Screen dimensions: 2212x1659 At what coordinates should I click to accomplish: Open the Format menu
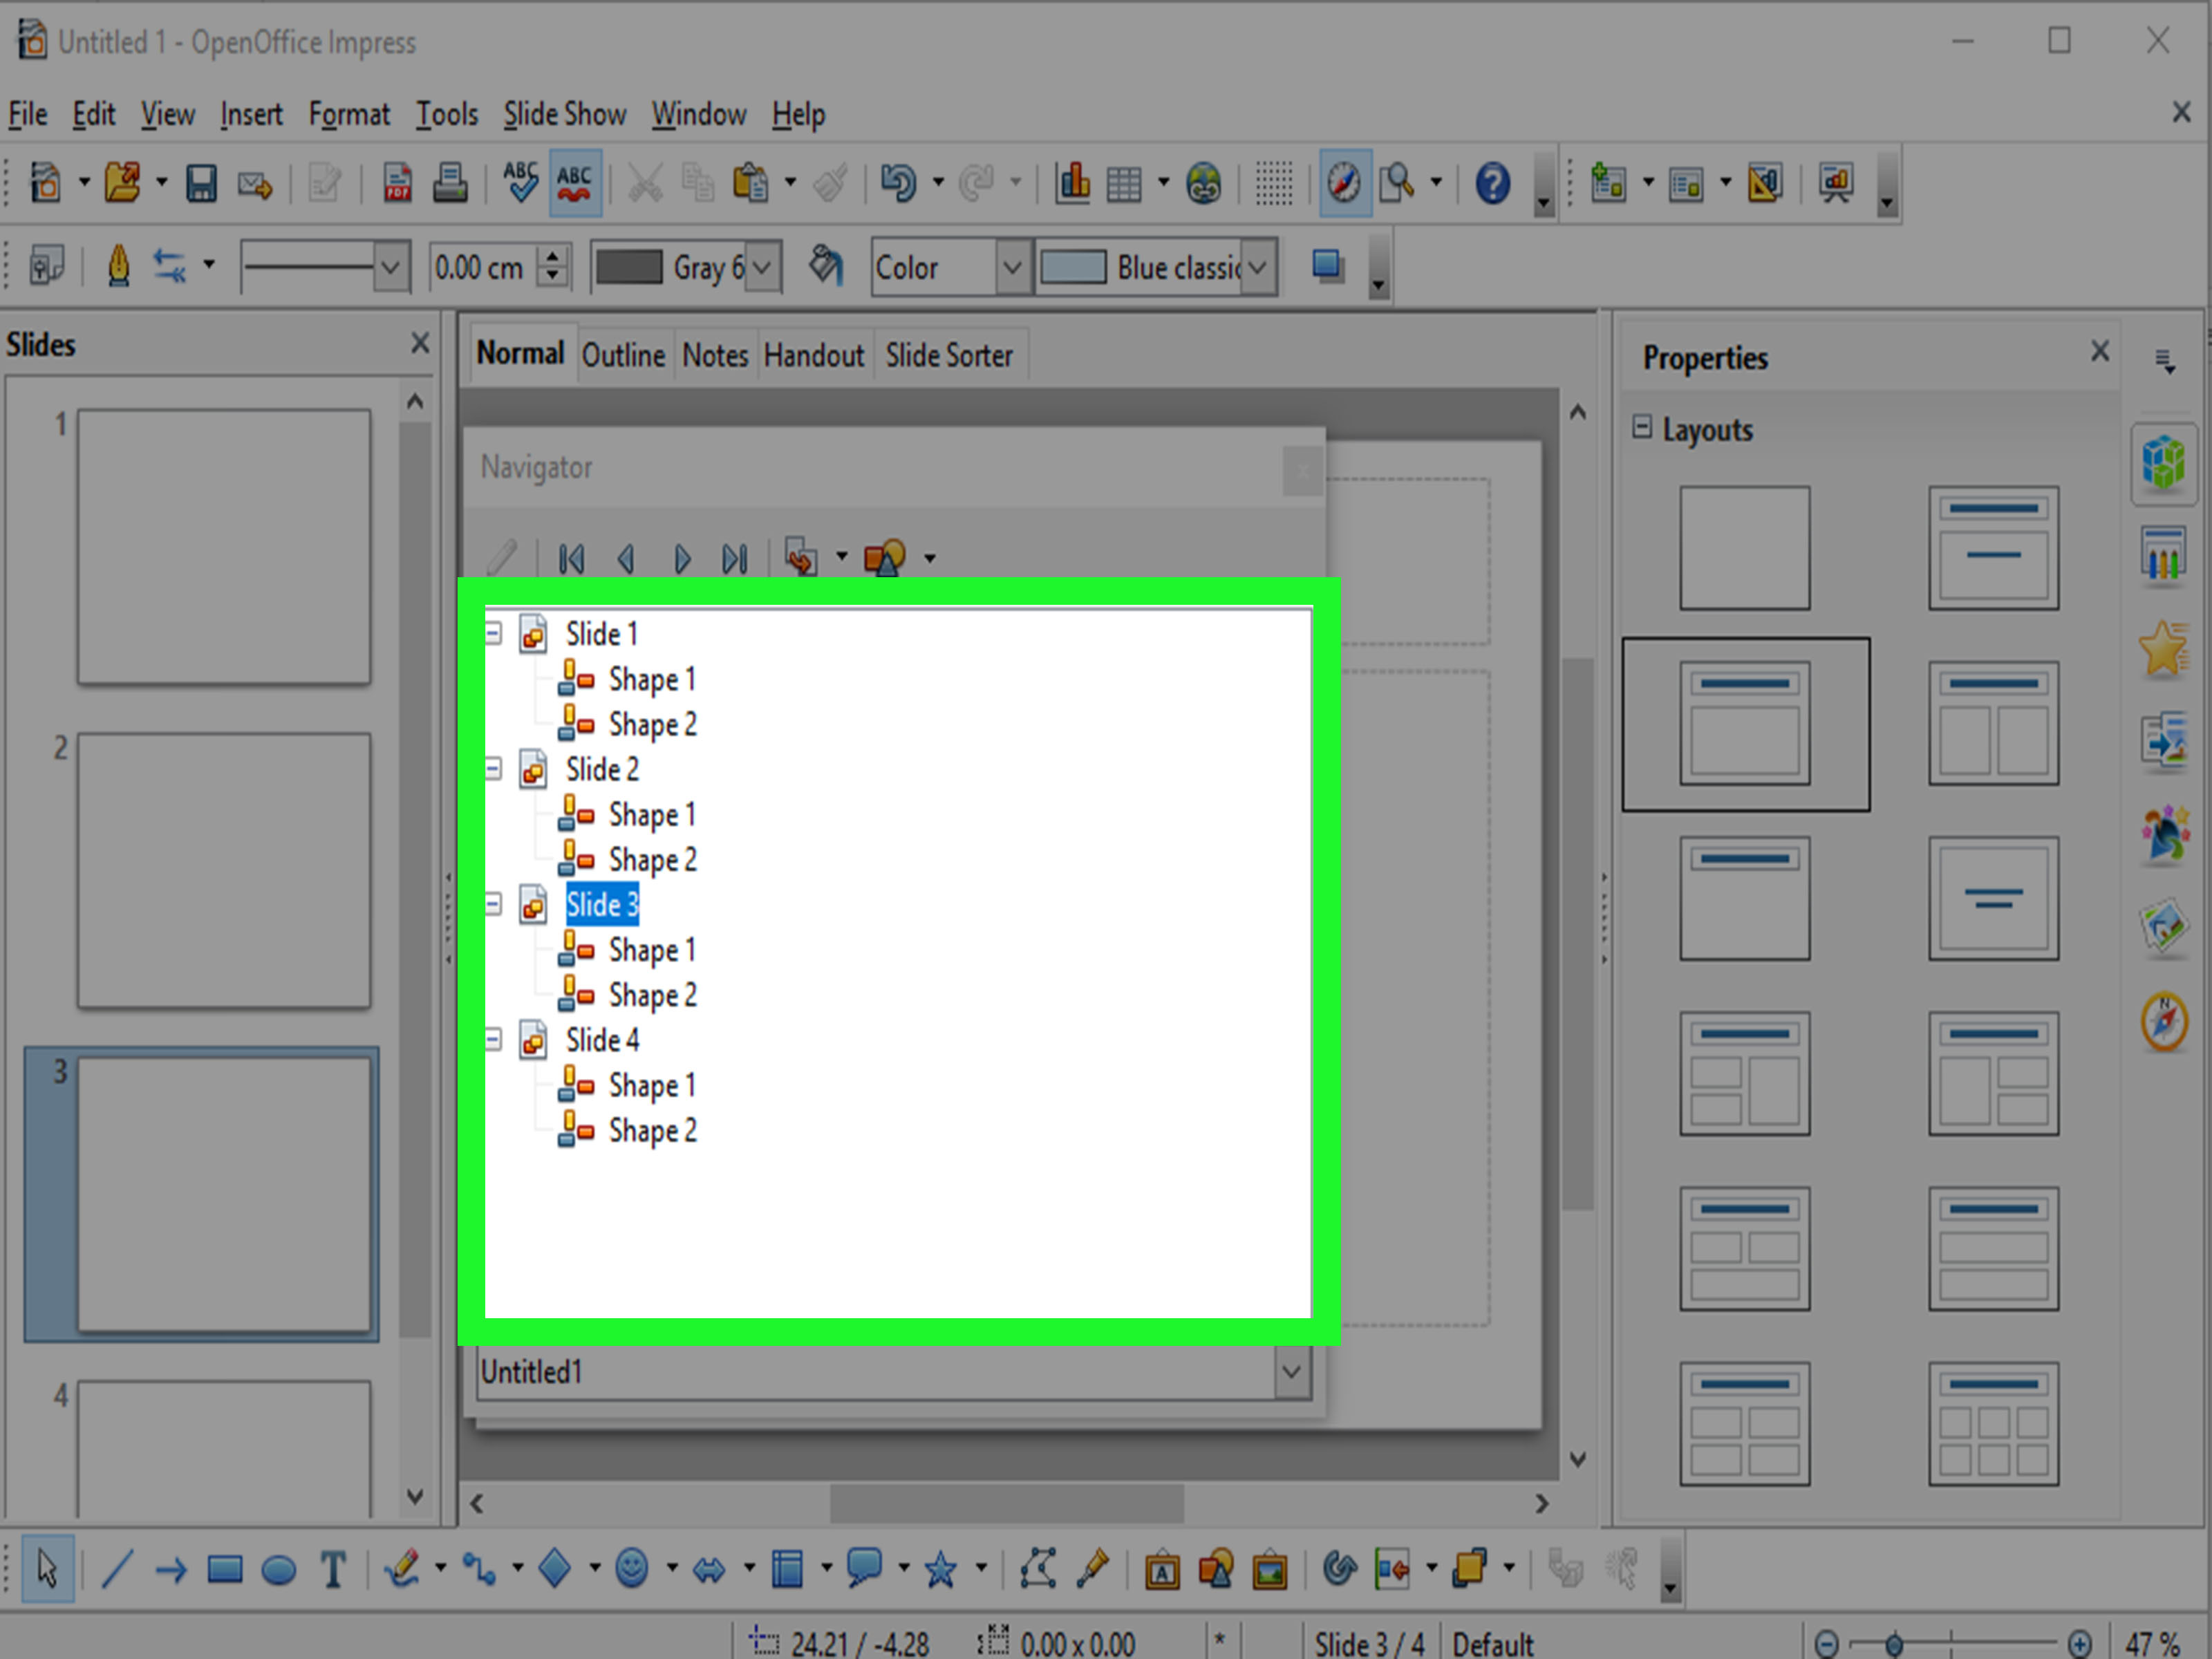tap(349, 114)
